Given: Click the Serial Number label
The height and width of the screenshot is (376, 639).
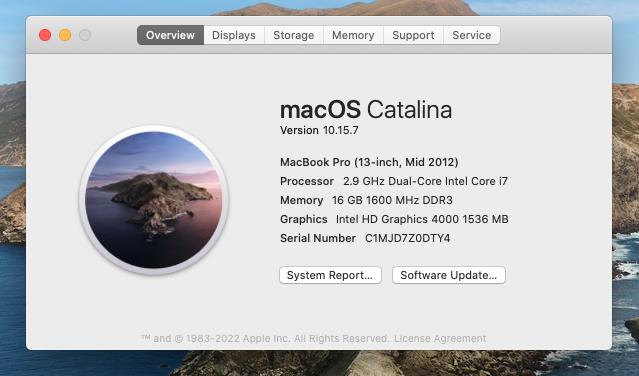Looking at the screenshot, I should click(318, 238).
